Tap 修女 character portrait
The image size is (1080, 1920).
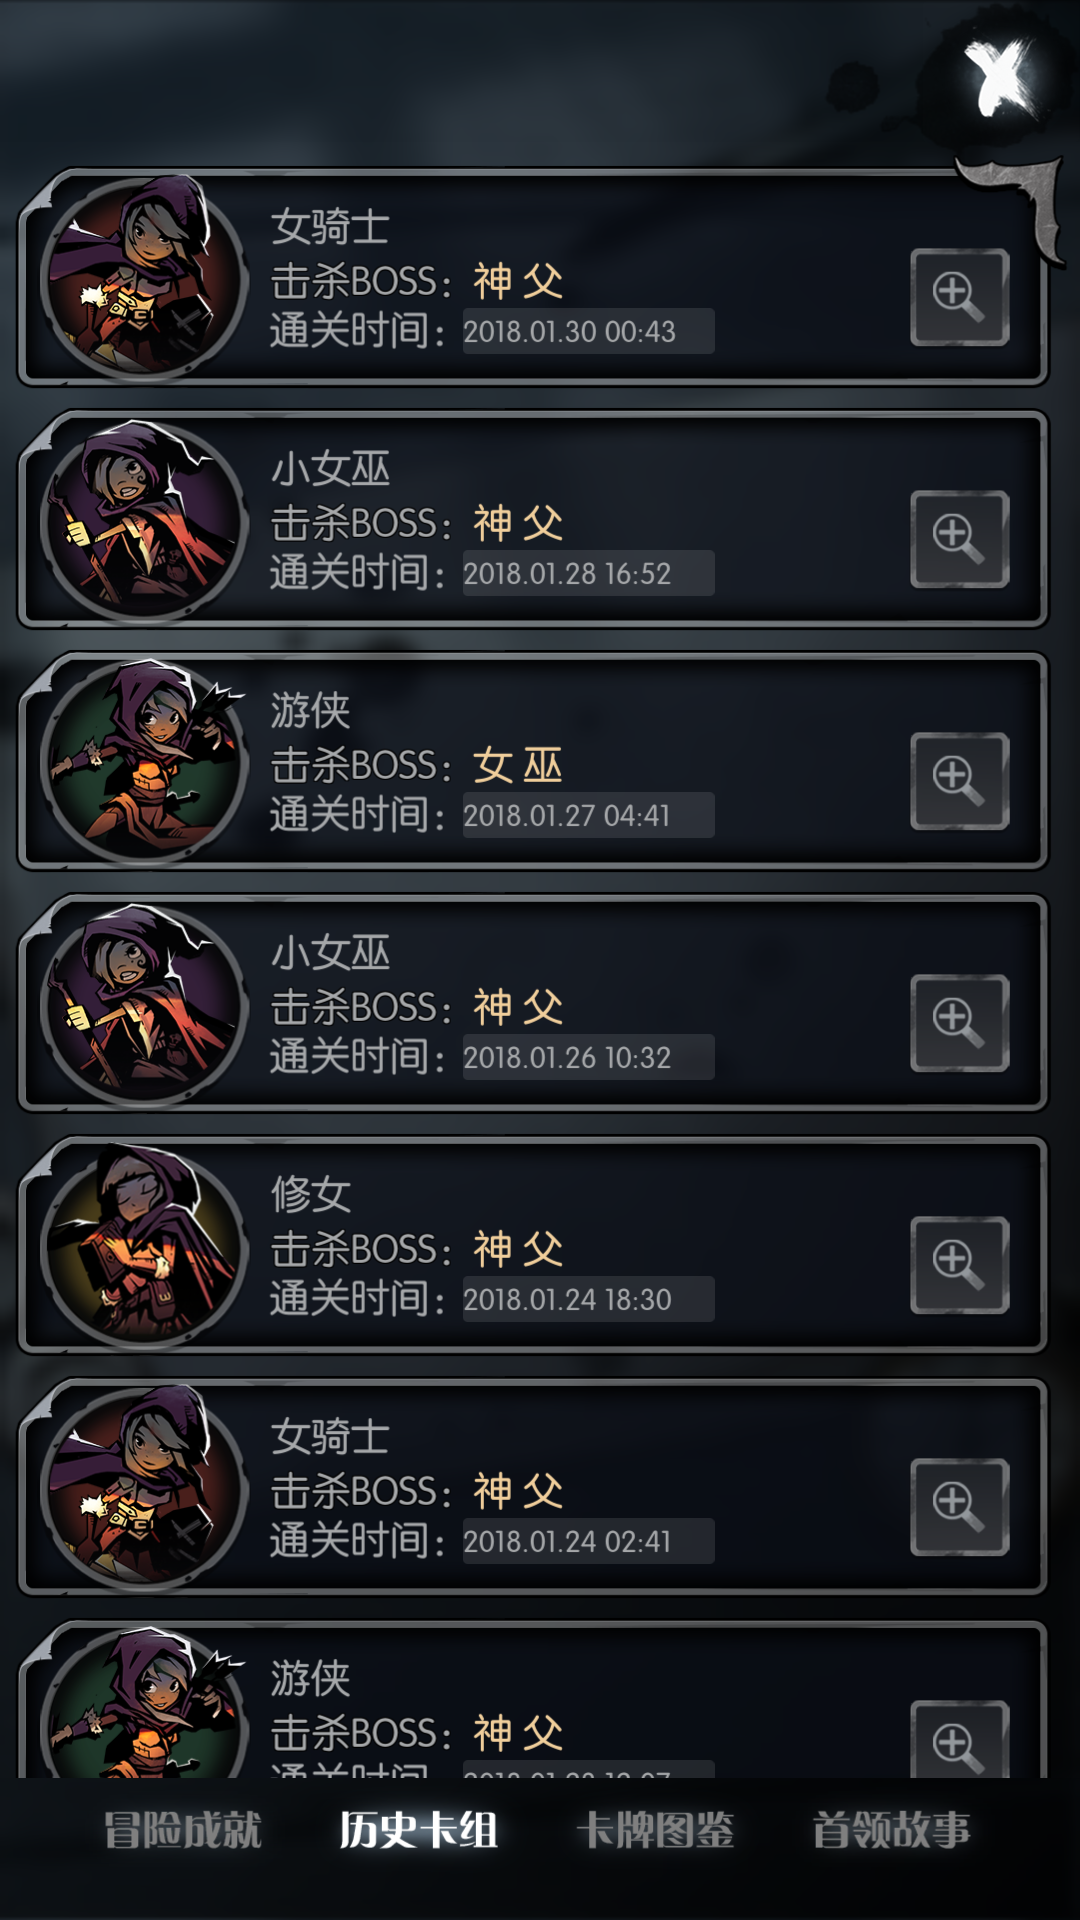pyautogui.click(x=143, y=1246)
